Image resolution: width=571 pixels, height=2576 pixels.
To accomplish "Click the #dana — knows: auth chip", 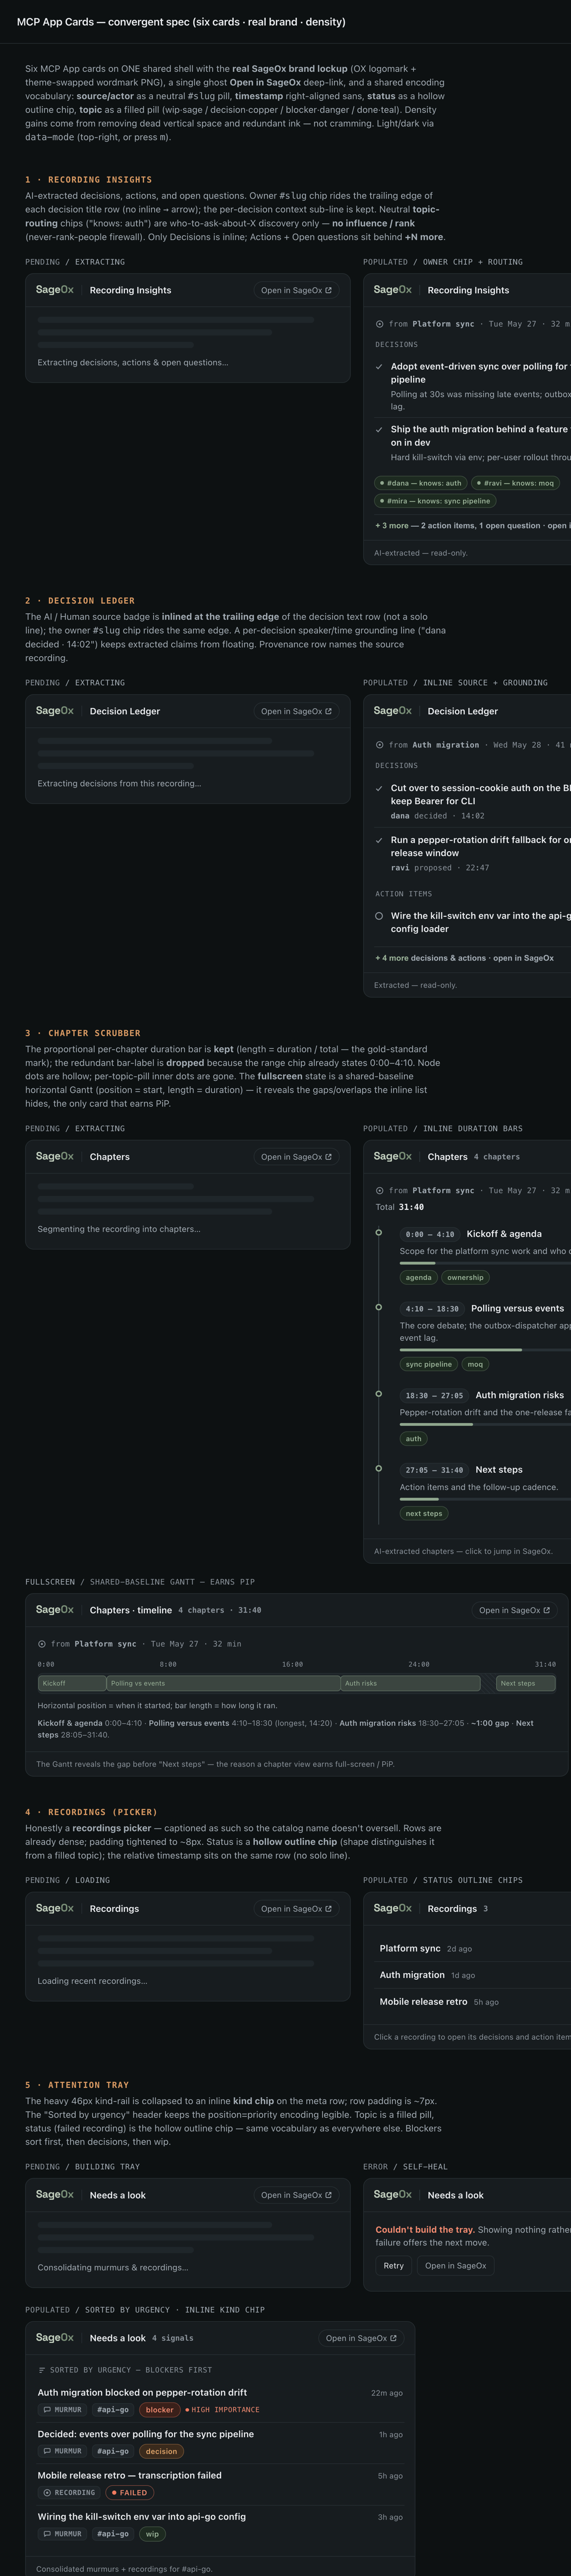I will pos(421,483).
